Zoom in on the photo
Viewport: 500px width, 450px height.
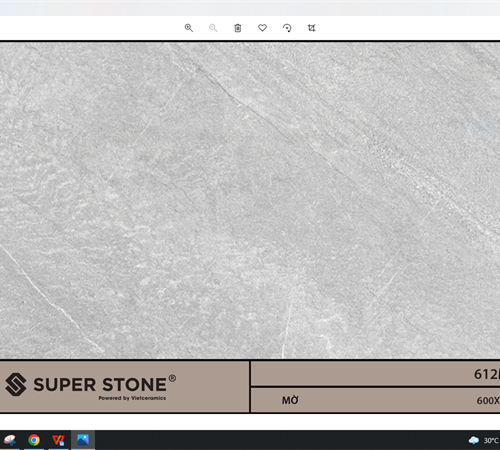[x=189, y=28]
